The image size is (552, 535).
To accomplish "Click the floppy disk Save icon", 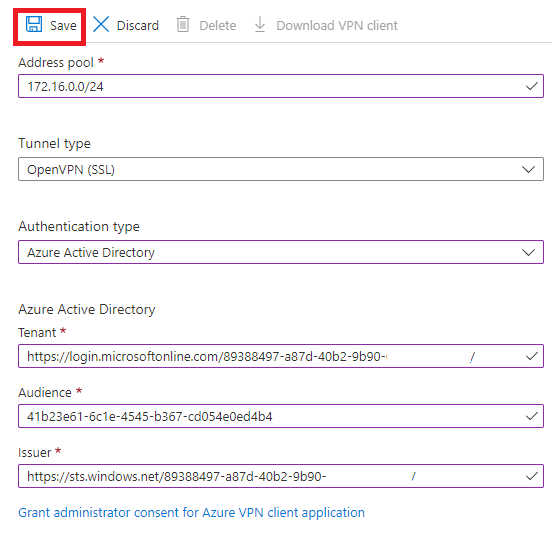I will [34, 25].
